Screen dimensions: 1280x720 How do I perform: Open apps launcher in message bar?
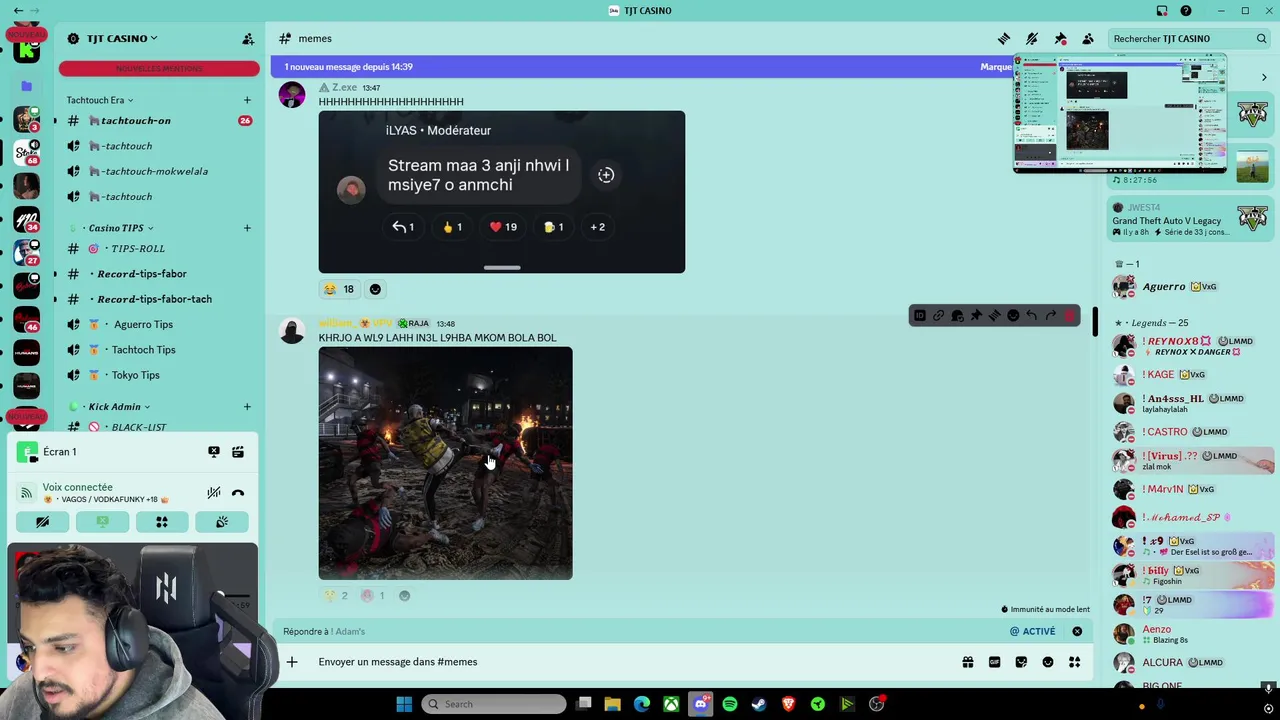click(1075, 662)
